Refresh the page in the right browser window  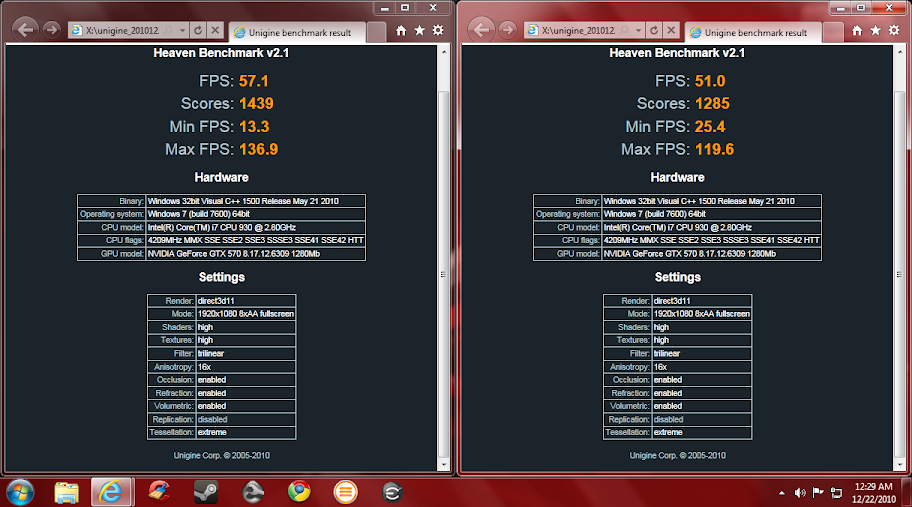coord(654,30)
